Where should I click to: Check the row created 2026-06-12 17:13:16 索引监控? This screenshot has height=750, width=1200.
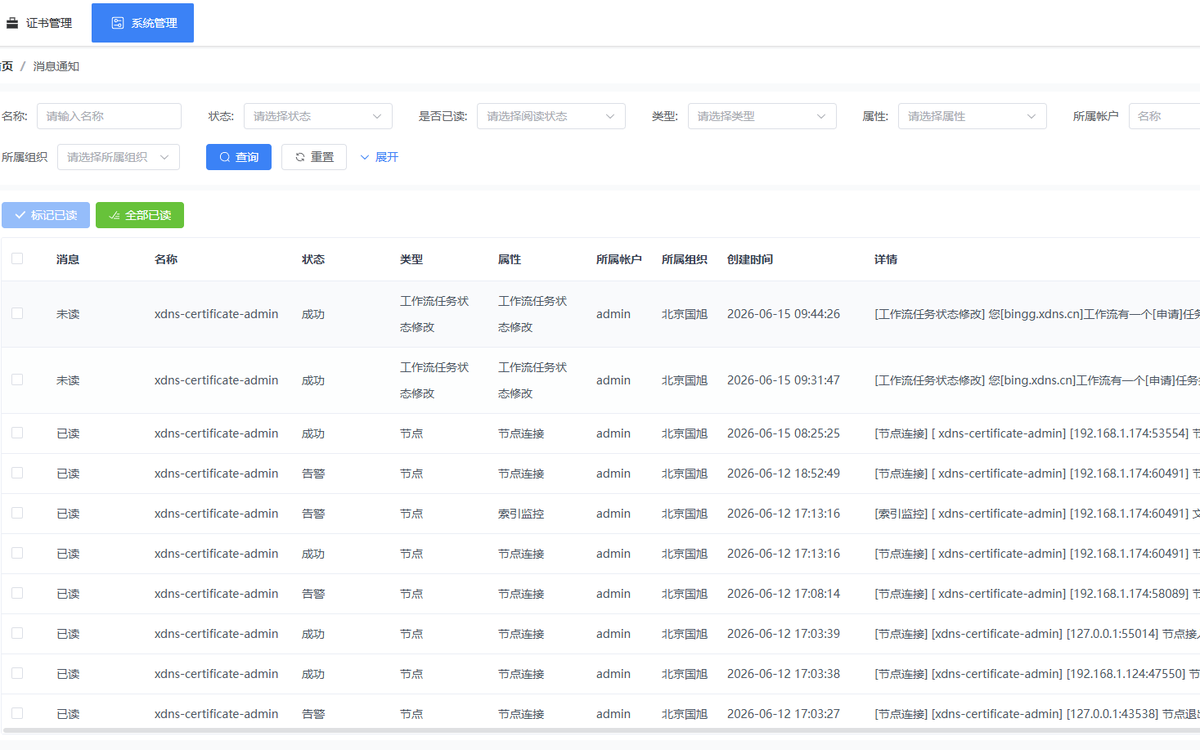17,513
